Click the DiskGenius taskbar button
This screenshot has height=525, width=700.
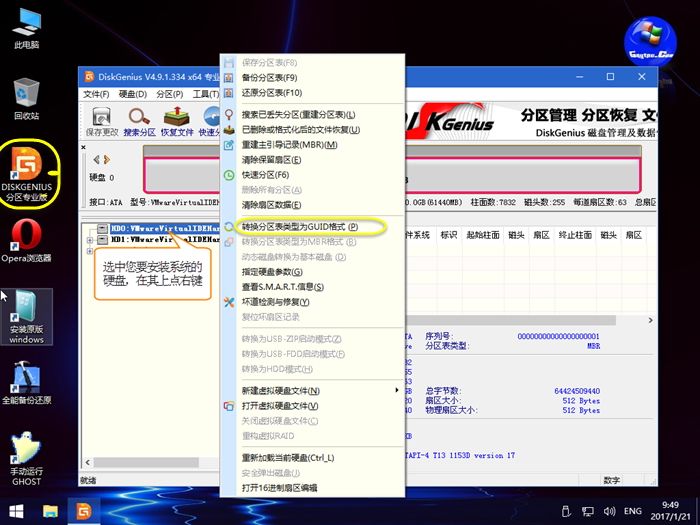[83, 512]
